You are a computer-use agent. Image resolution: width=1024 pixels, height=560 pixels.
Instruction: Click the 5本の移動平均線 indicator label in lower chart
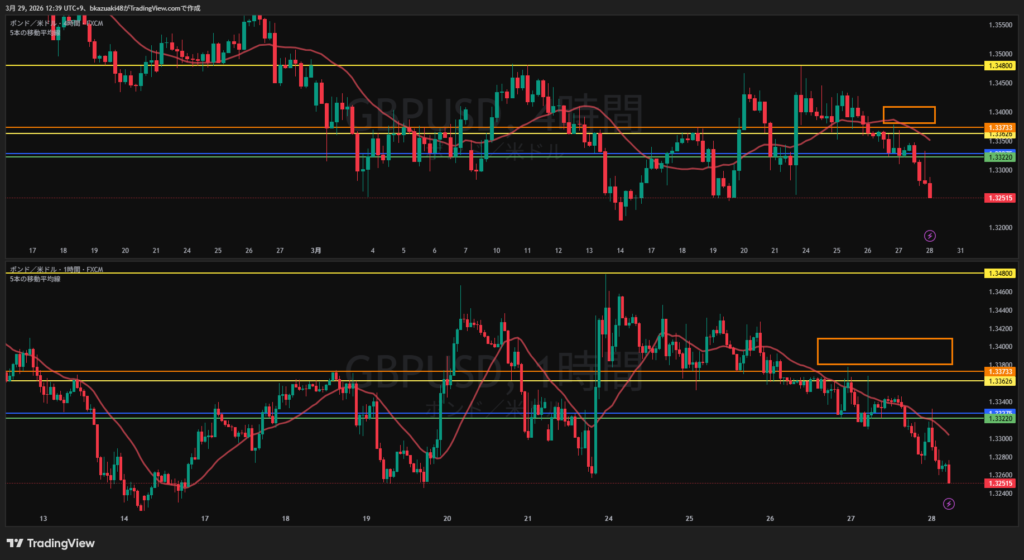pos(35,281)
